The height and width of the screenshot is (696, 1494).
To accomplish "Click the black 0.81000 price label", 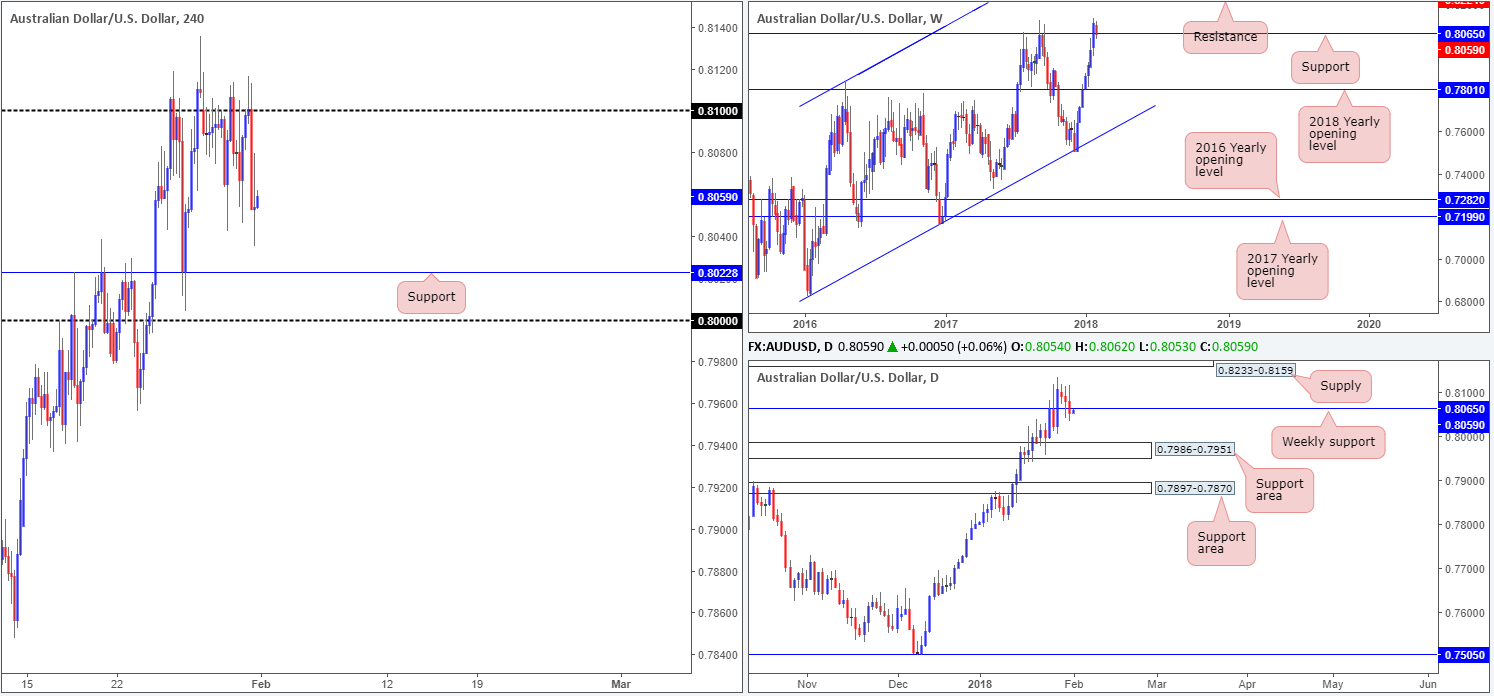I will (716, 111).
